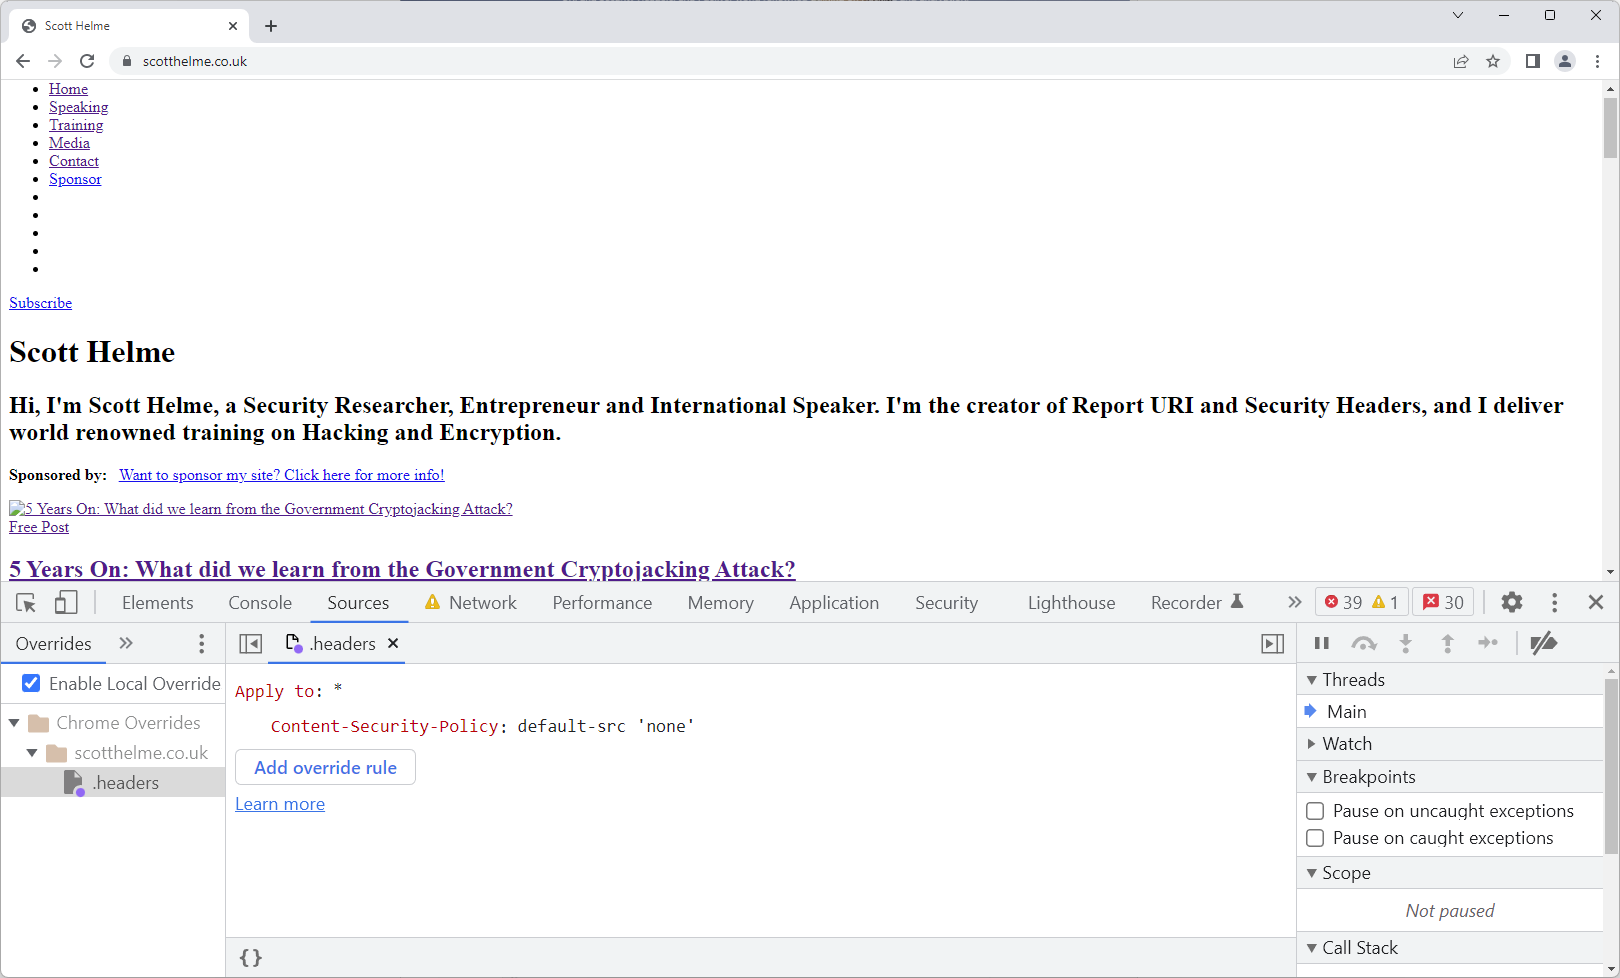Select the inspect element tool
Image resolution: width=1620 pixels, height=978 pixels.
pyautogui.click(x=25, y=603)
